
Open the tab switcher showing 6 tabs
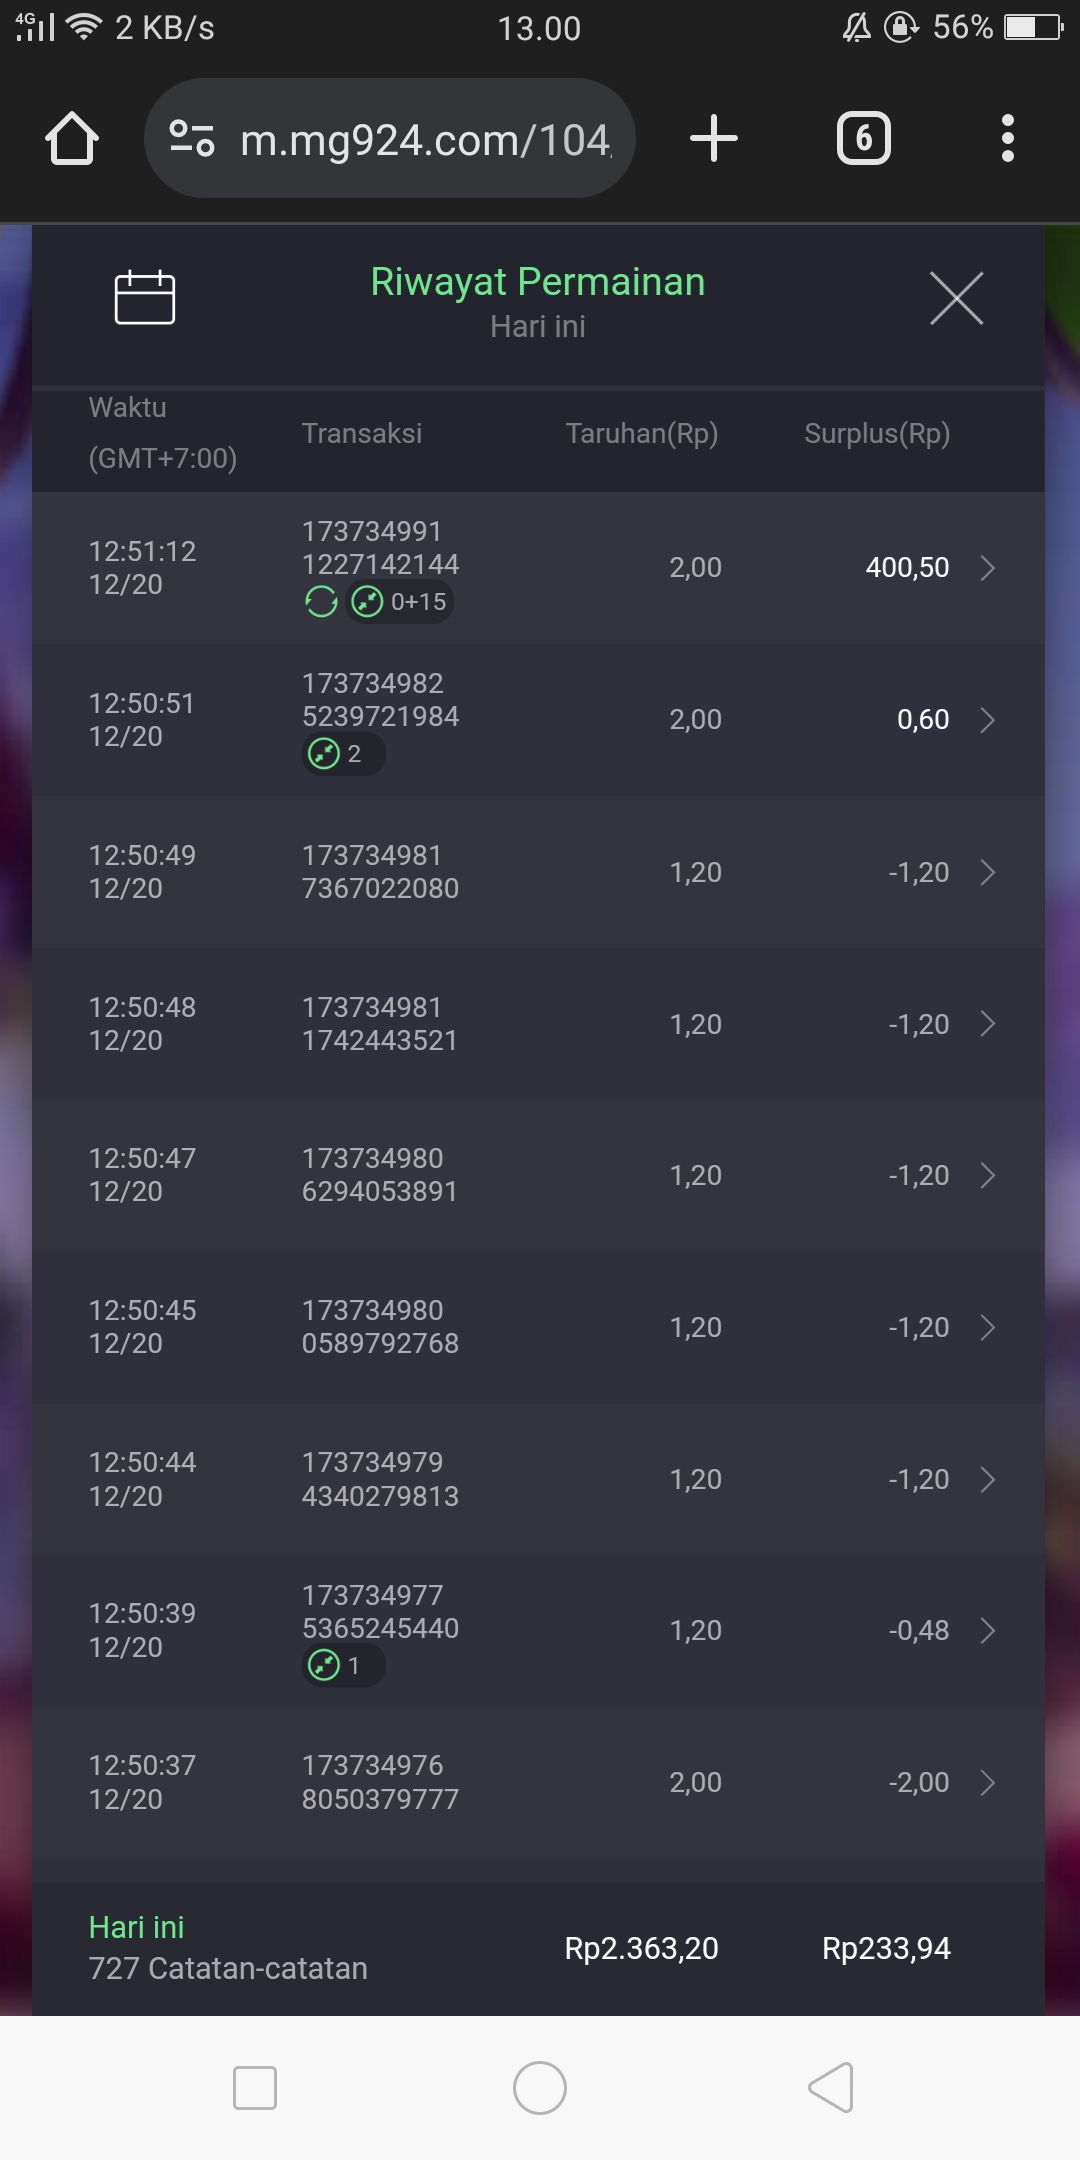tap(863, 138)
